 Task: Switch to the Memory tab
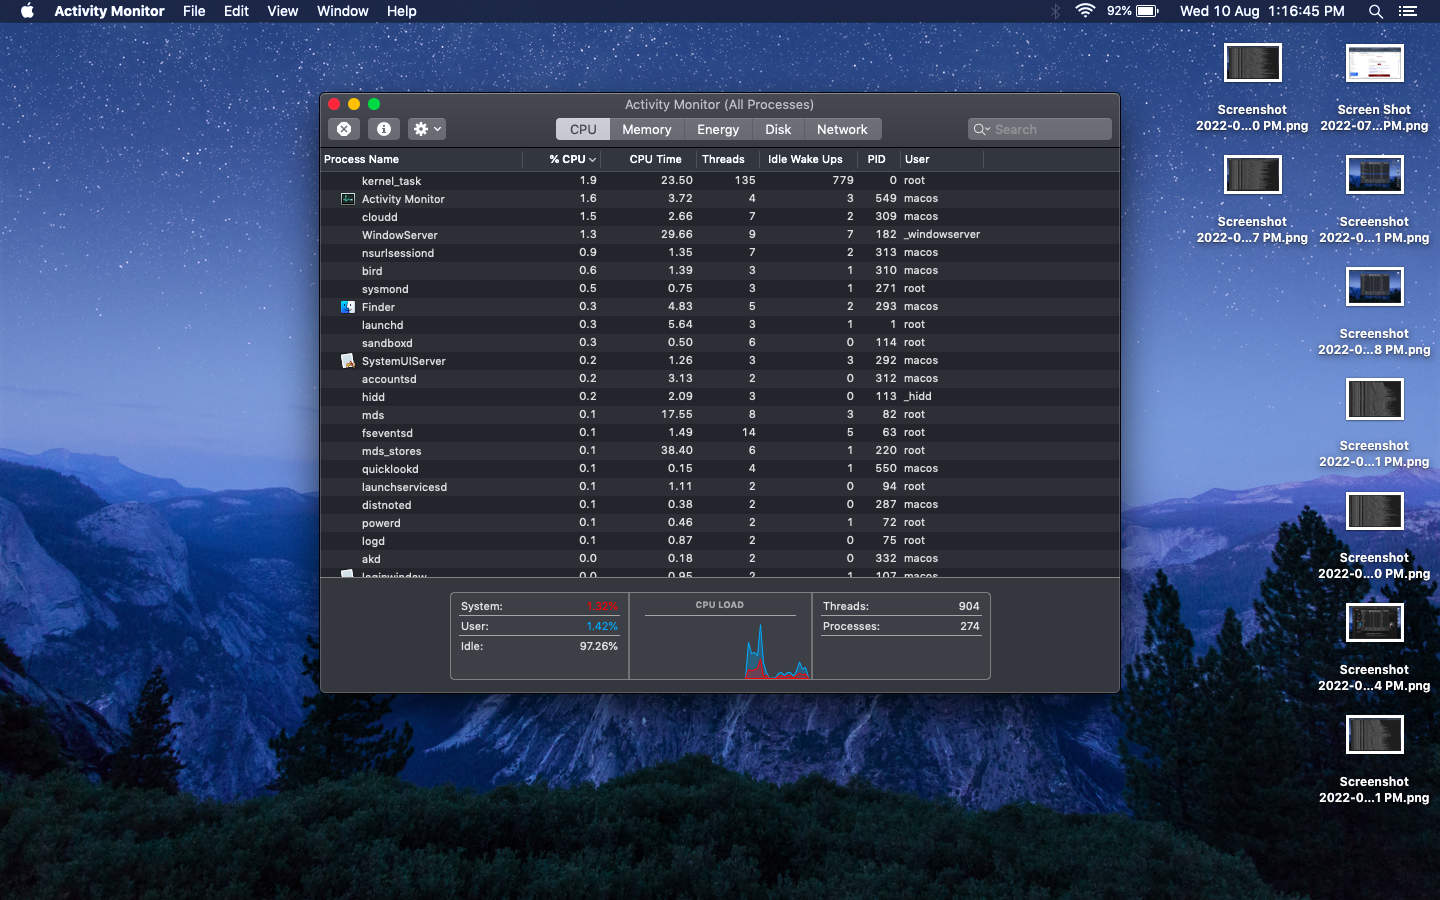[646, 129]
